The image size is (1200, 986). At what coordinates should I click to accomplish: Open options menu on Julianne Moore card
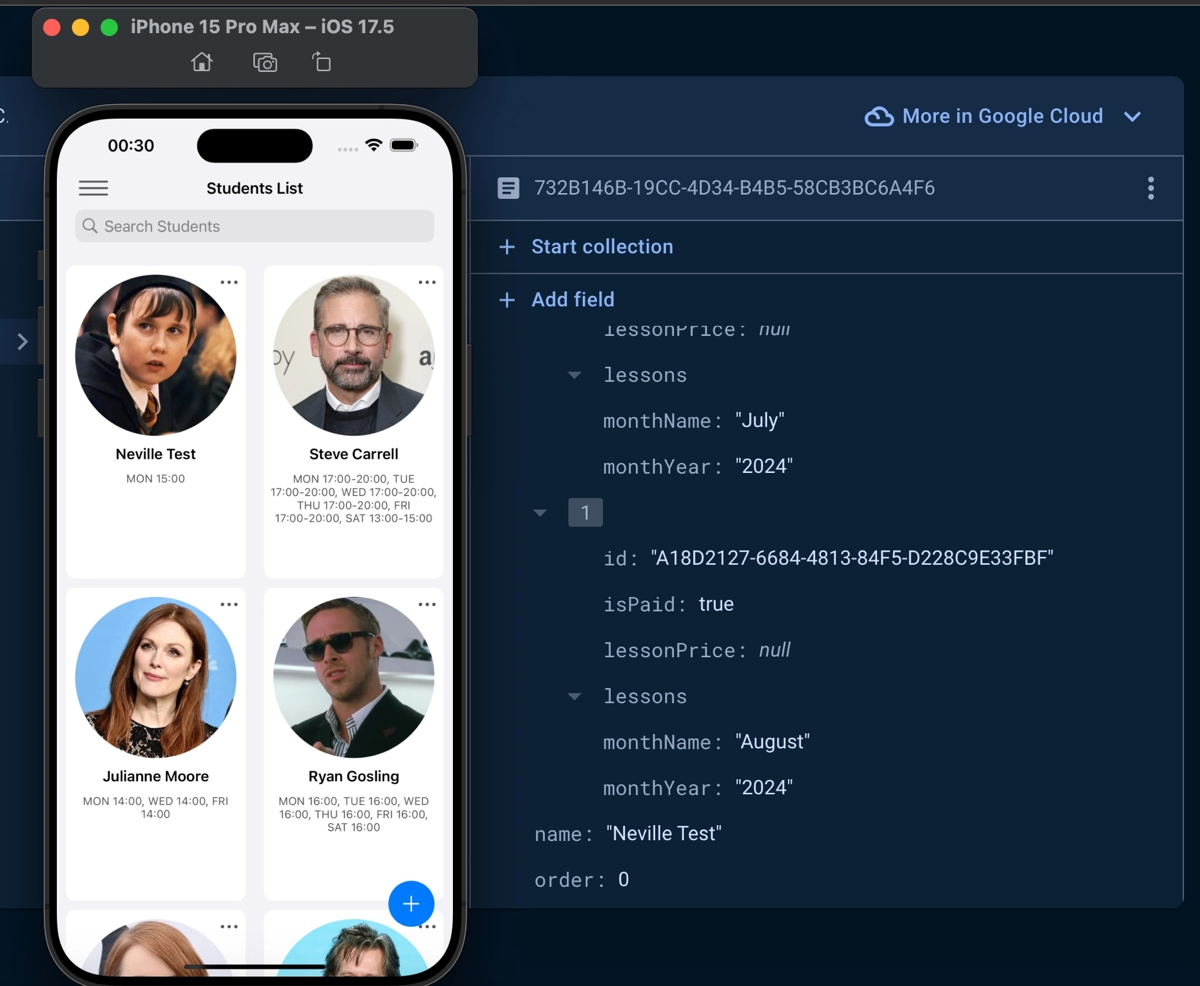click(229, 604)
